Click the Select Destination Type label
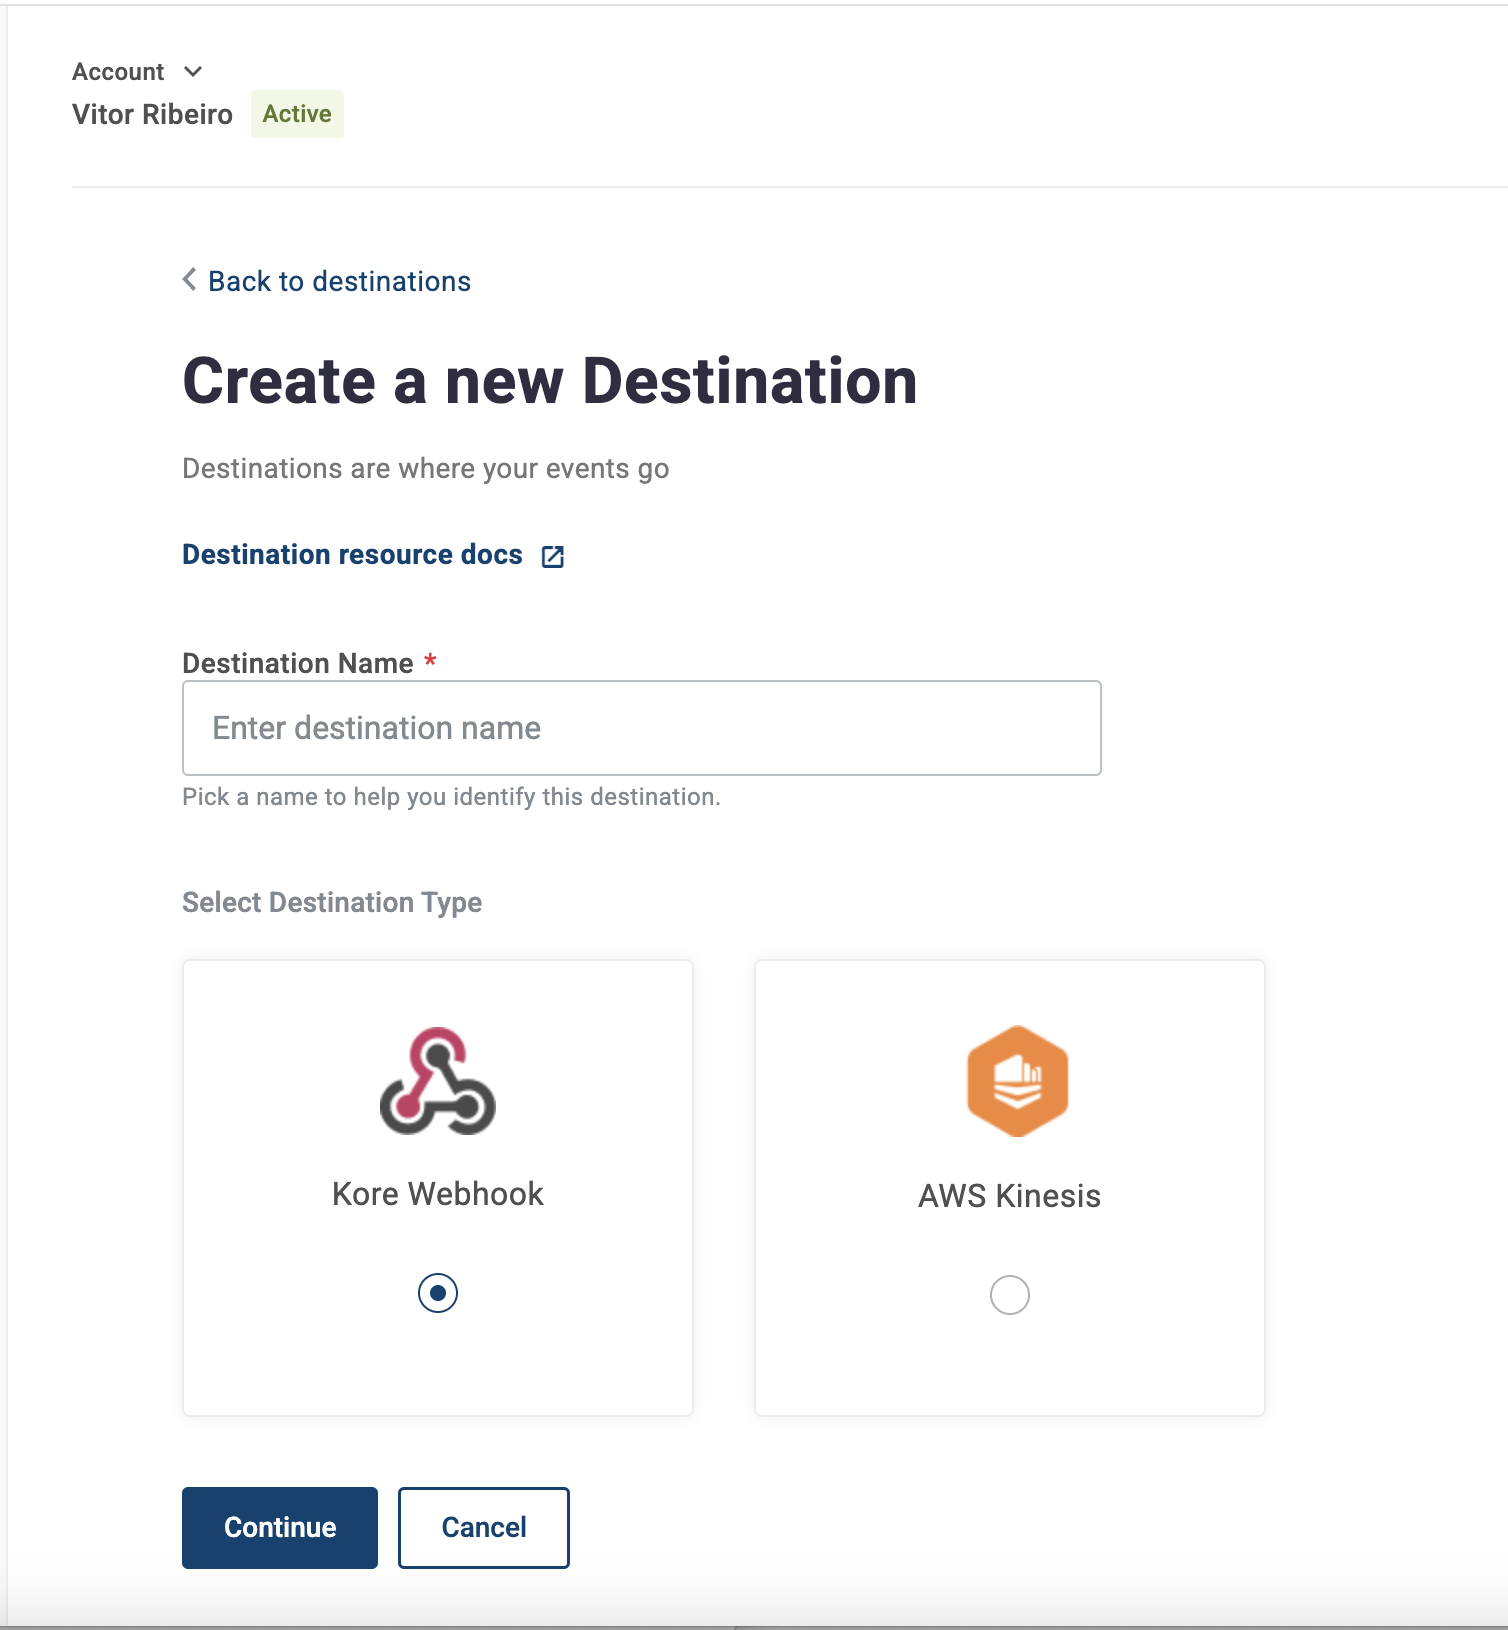This screenshot has width=1508, height=1630. tap(332, 903)
